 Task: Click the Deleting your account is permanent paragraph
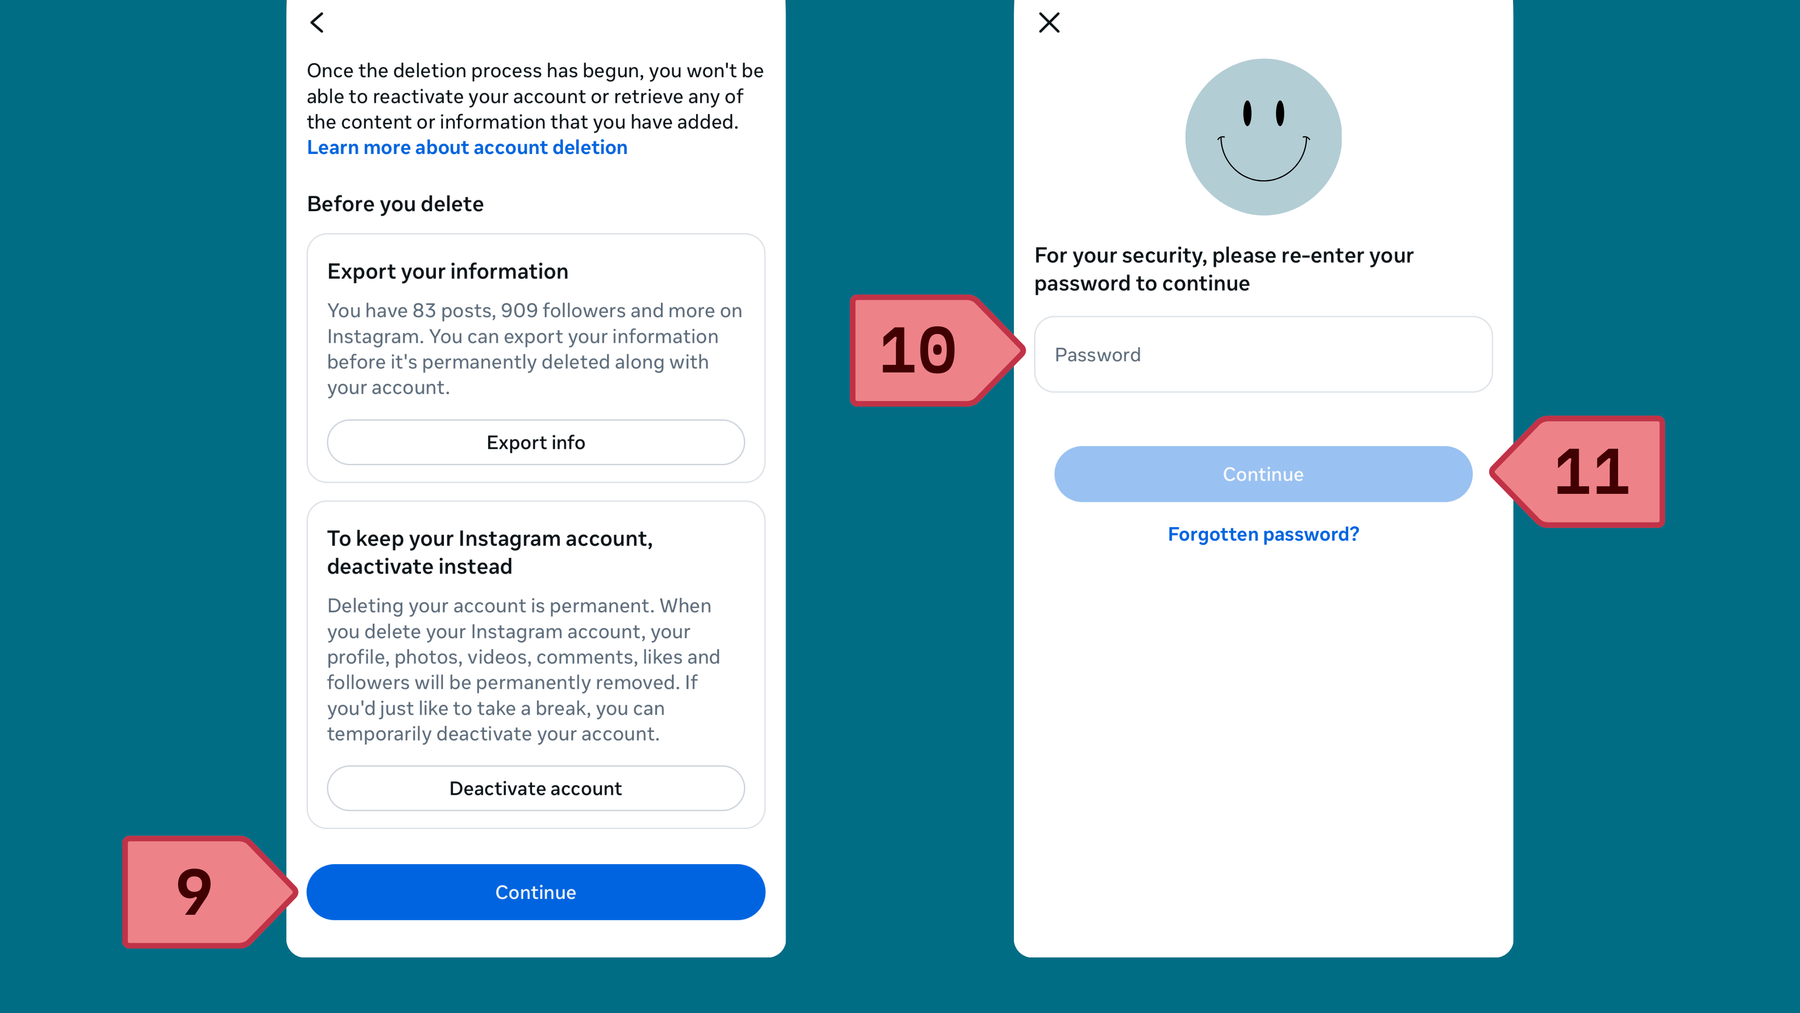(x=524, y=670)
